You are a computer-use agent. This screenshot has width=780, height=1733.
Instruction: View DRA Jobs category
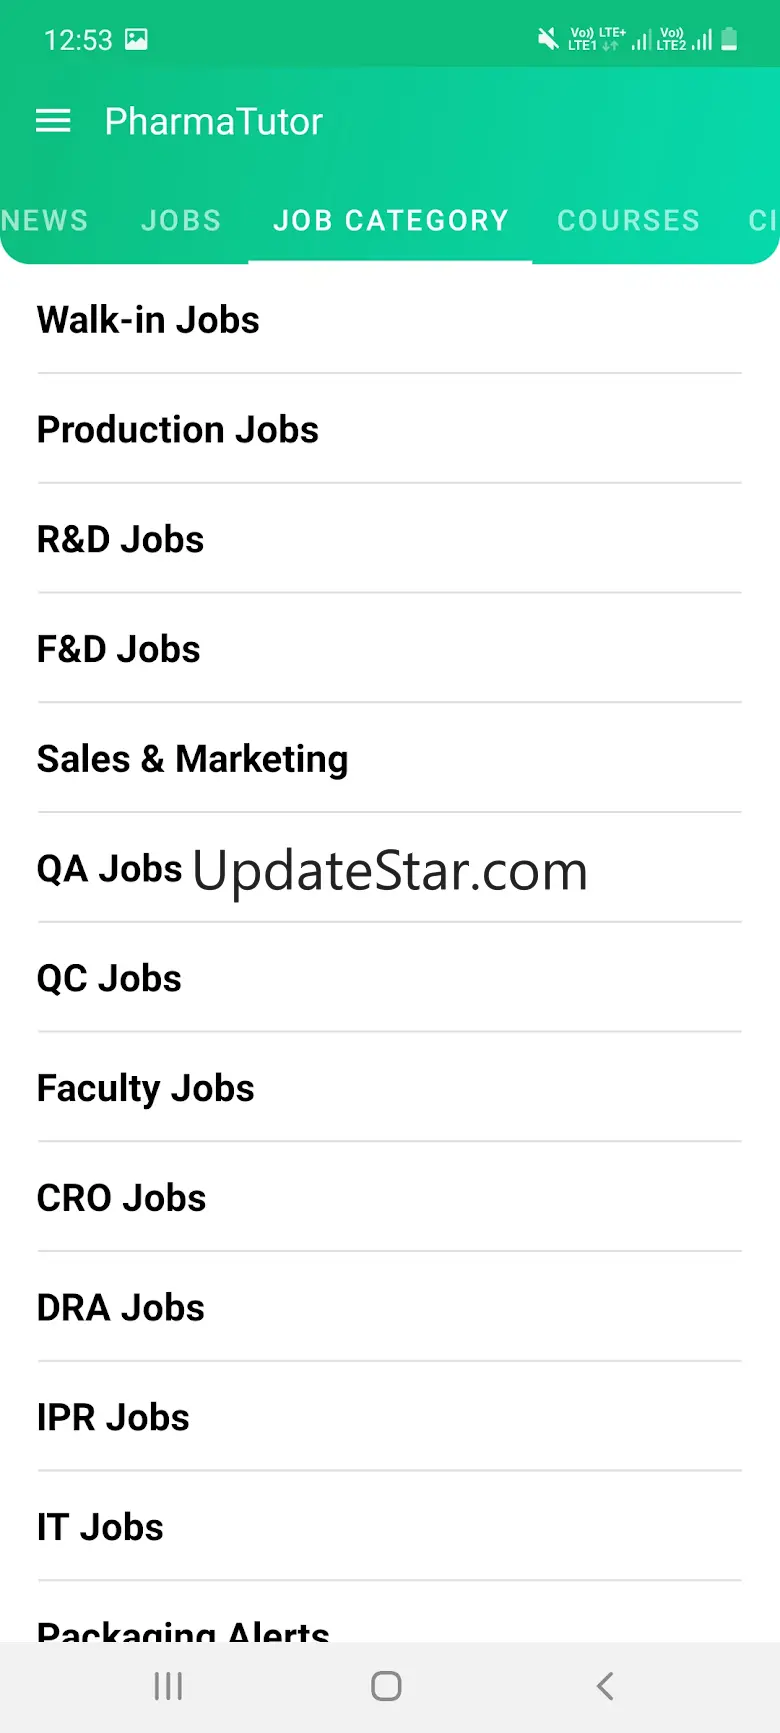coord(390,1307)
